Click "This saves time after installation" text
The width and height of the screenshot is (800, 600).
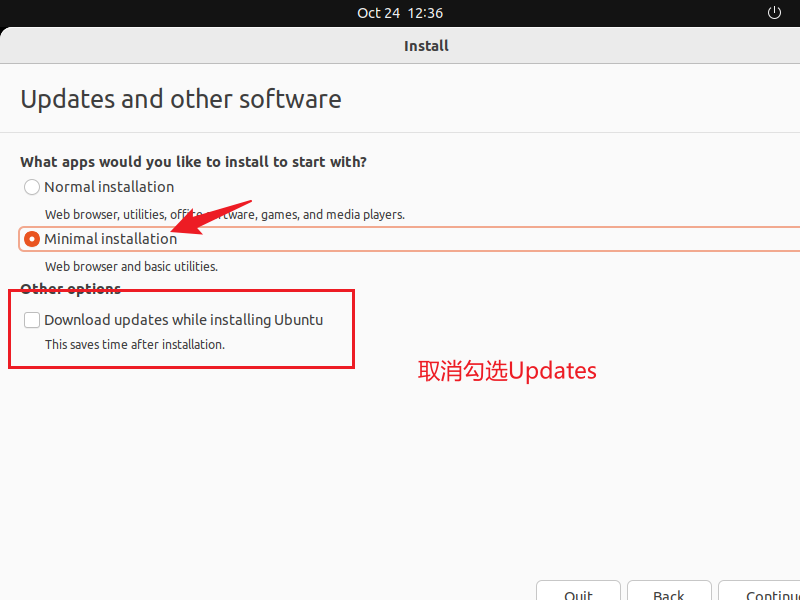(135, 345)
